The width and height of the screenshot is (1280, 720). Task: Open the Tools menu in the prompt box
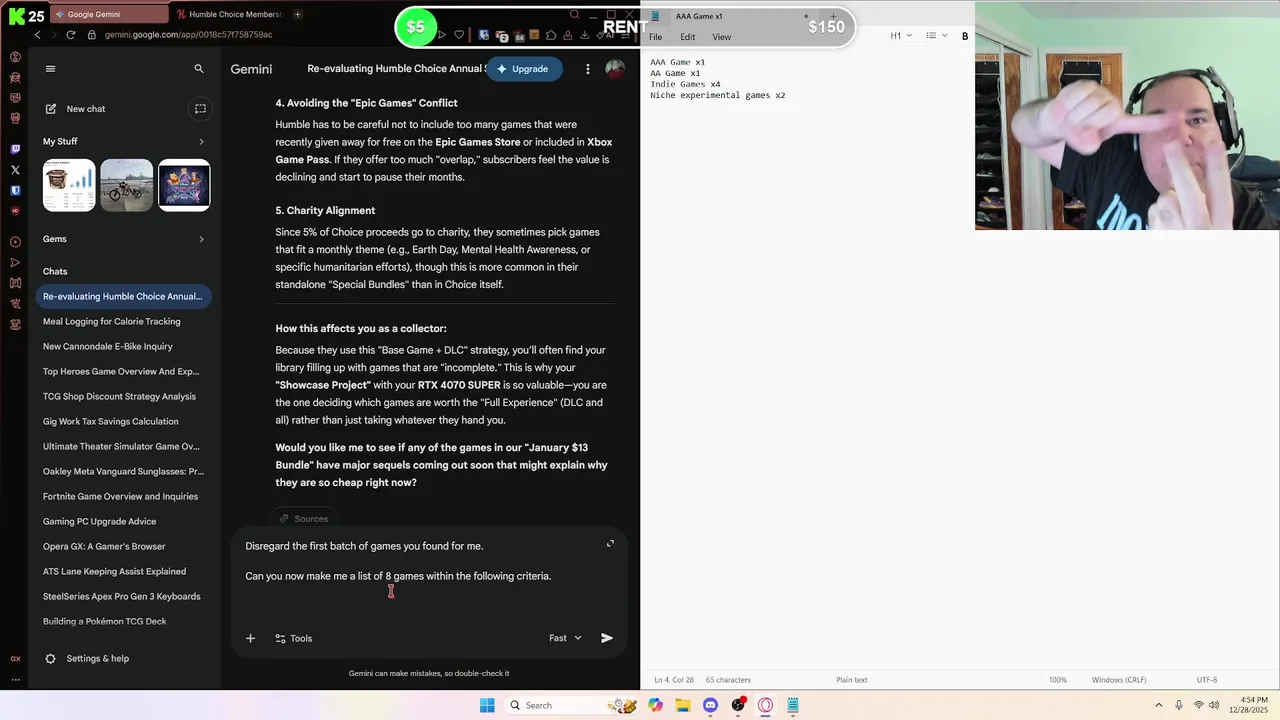[294, 638]
